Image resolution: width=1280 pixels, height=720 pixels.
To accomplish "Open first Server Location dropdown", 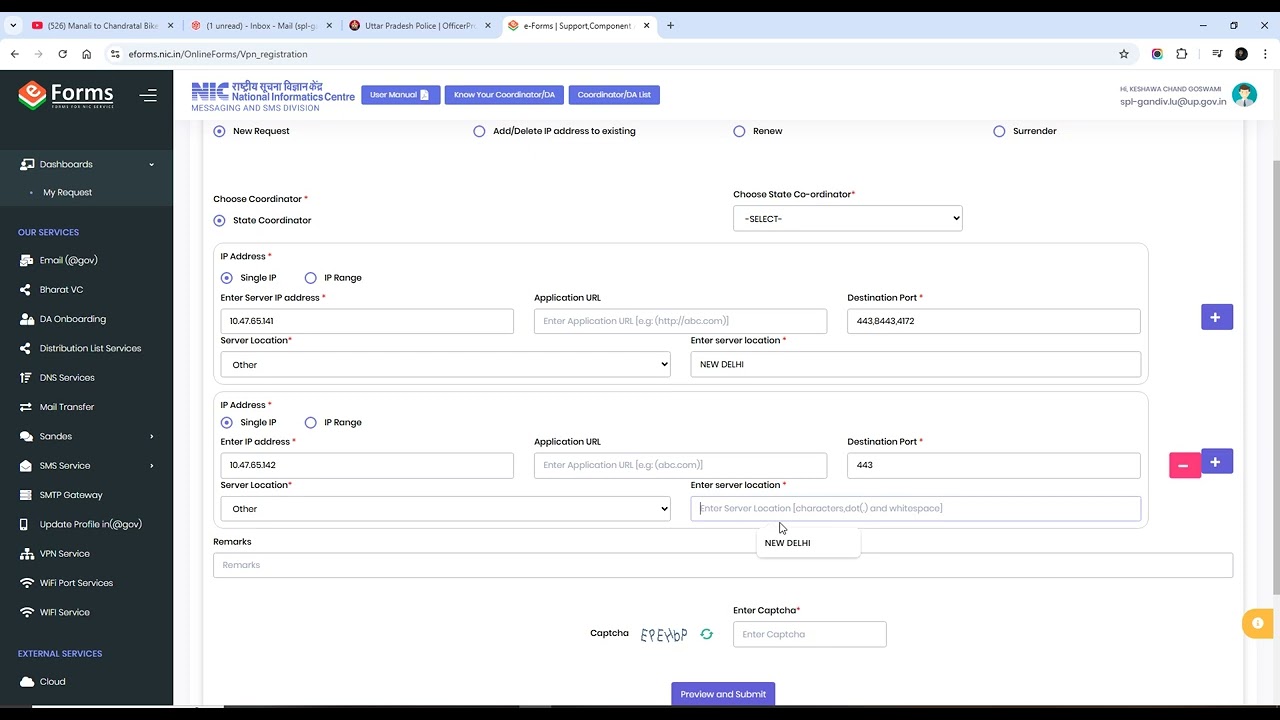I will point(445,365).
